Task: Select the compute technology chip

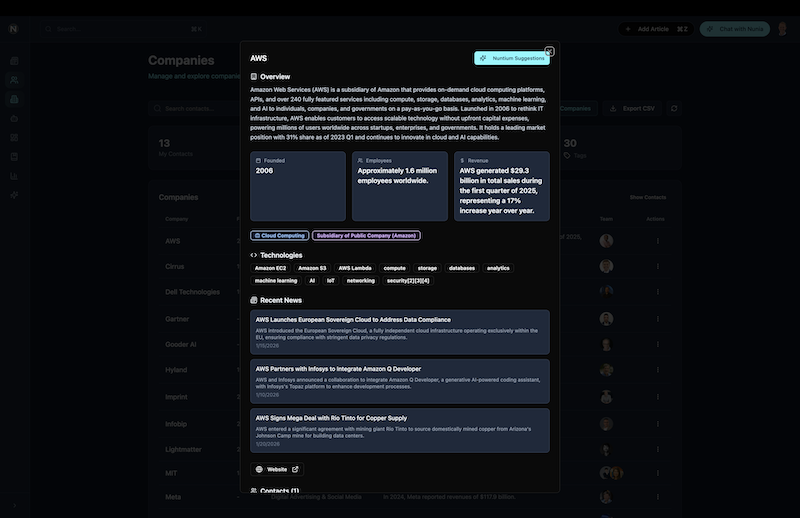Action: pyautogui.click(x=394, y=268)
